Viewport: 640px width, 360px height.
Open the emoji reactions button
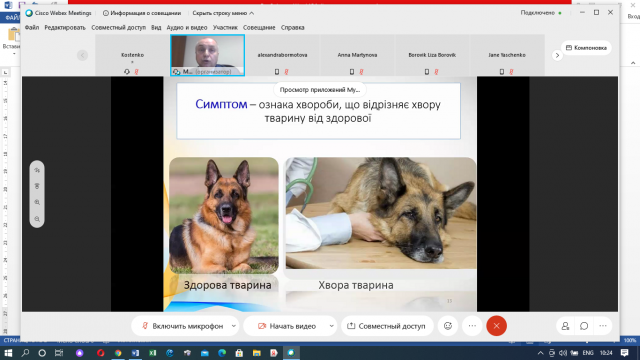click(448, 326)
